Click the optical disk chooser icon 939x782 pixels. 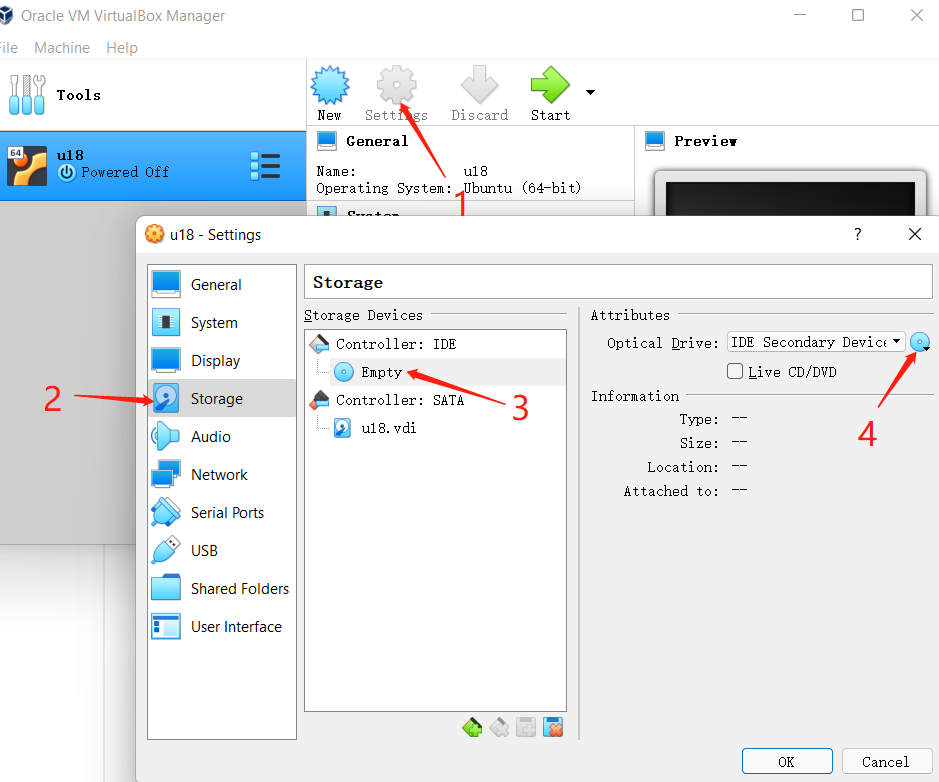pyautogui.click(x=920, y=342)
